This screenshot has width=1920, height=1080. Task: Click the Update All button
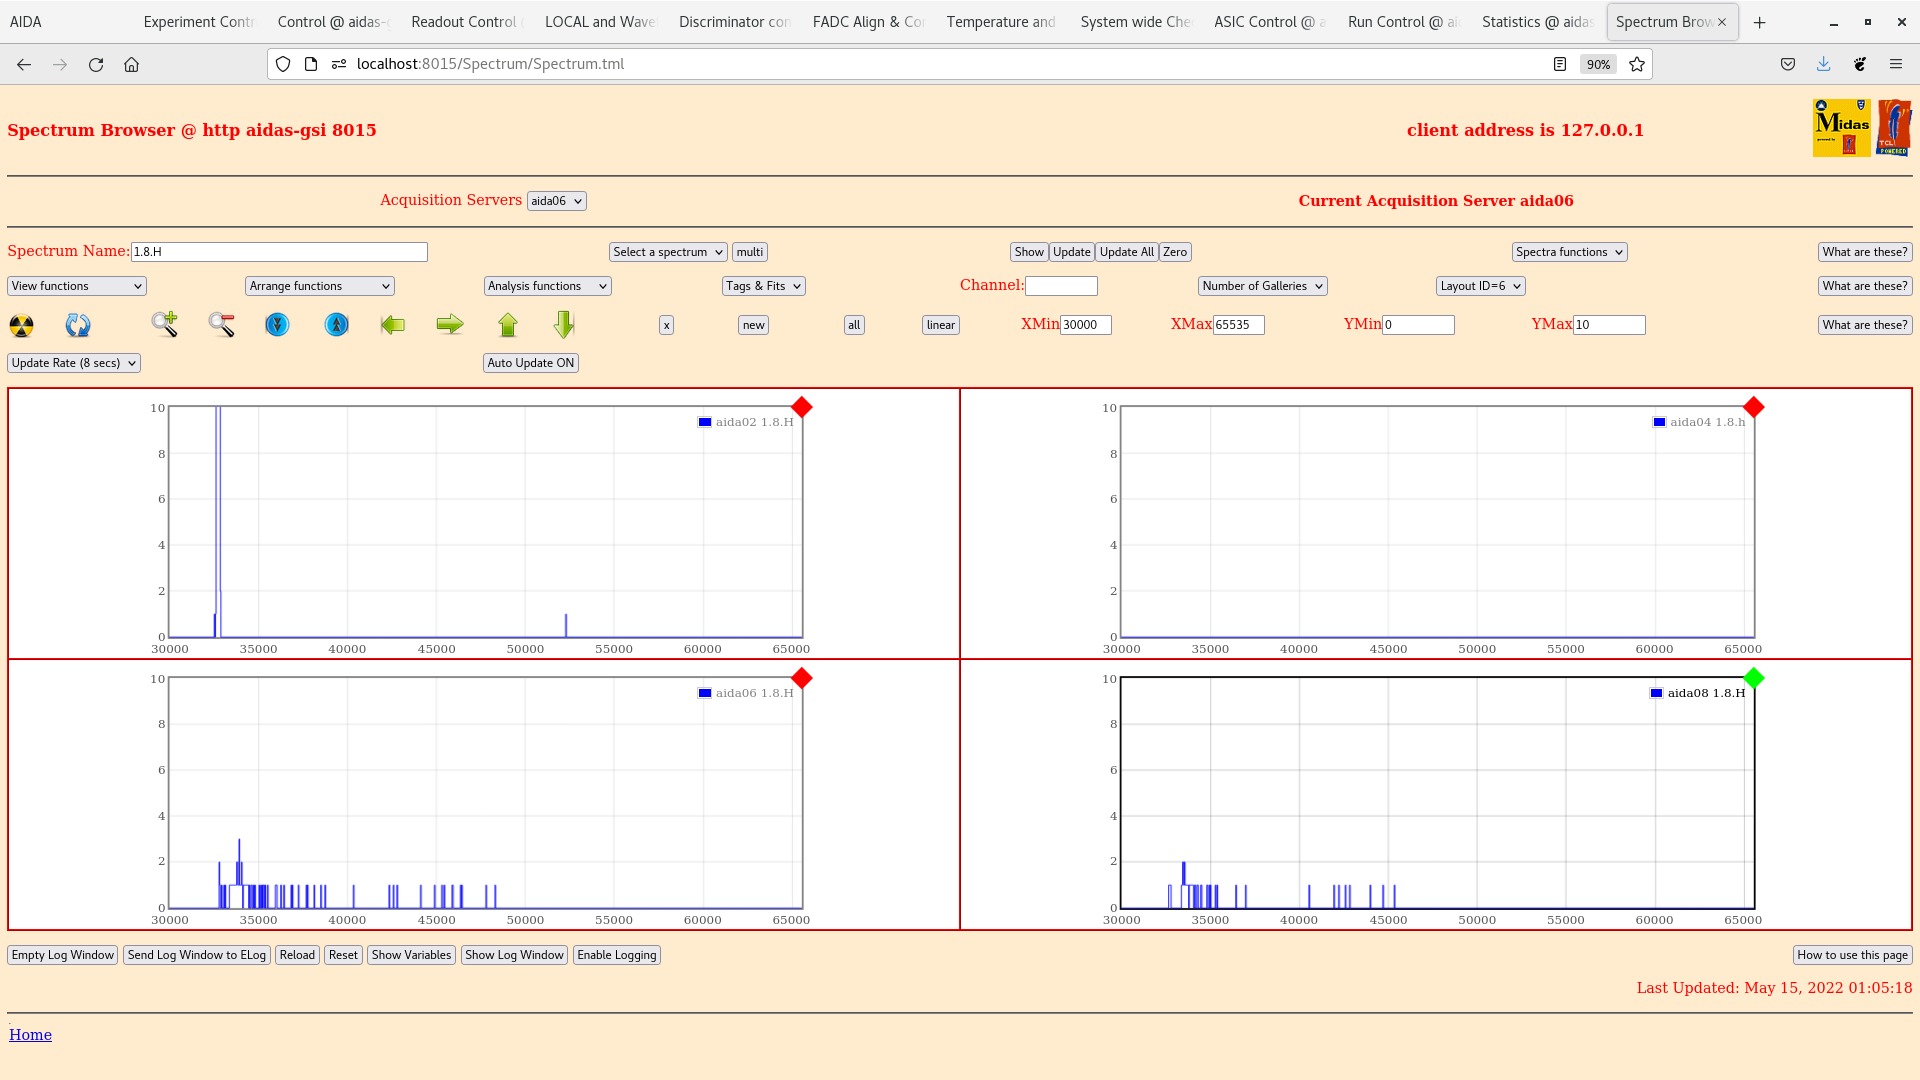click(x=1126, y=252)
